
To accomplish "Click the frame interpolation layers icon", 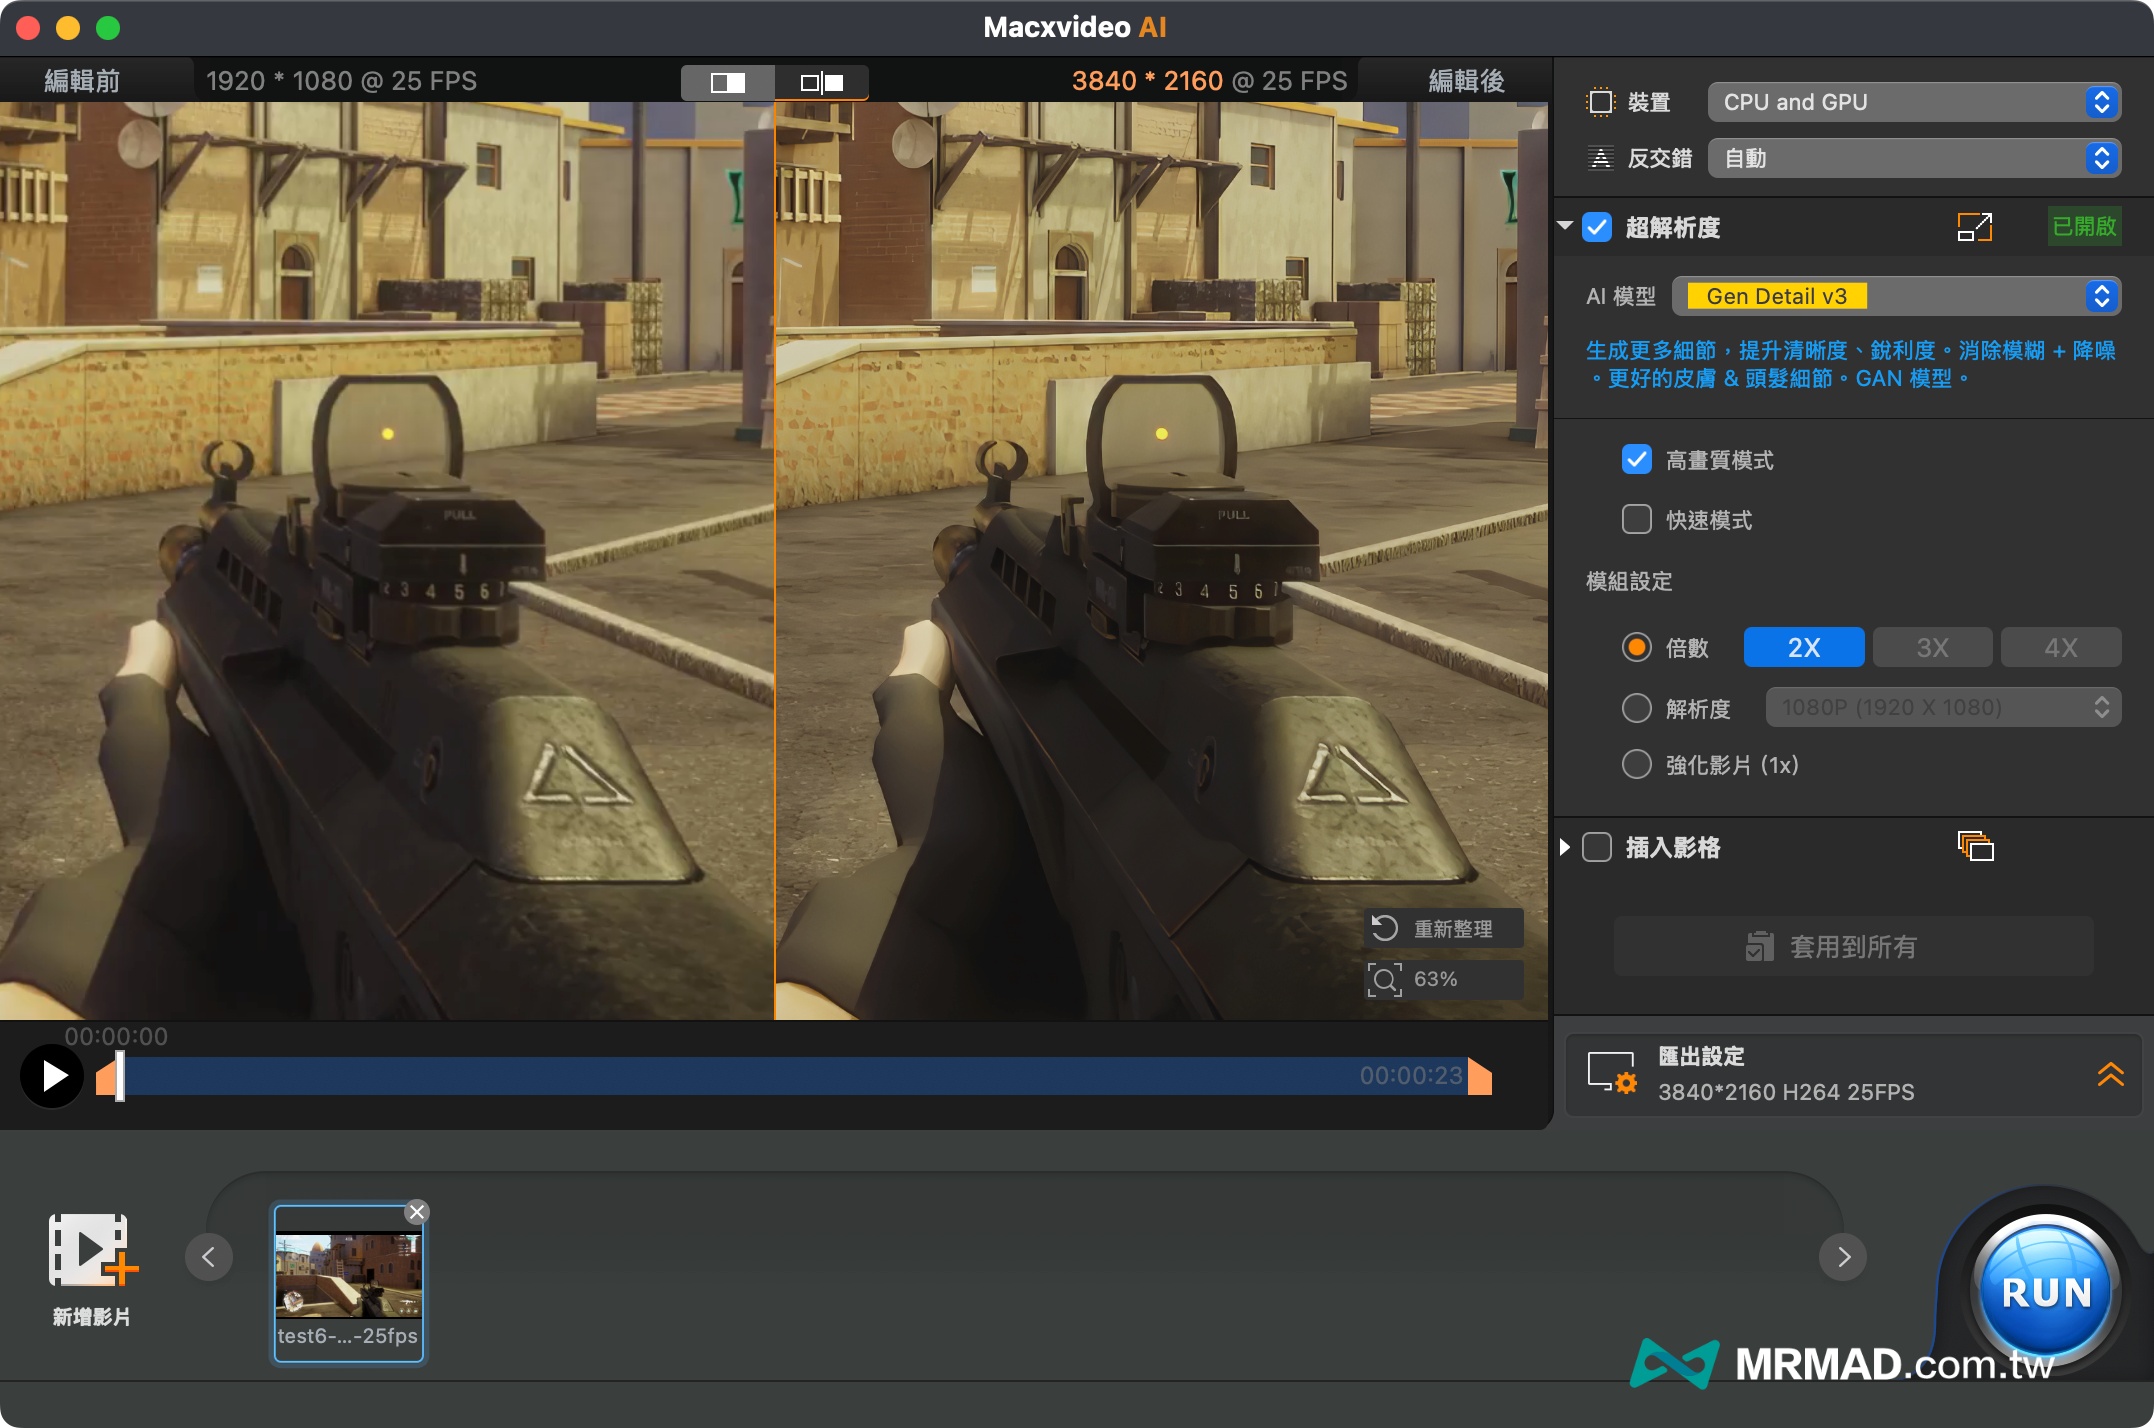I will (1975, 847).
